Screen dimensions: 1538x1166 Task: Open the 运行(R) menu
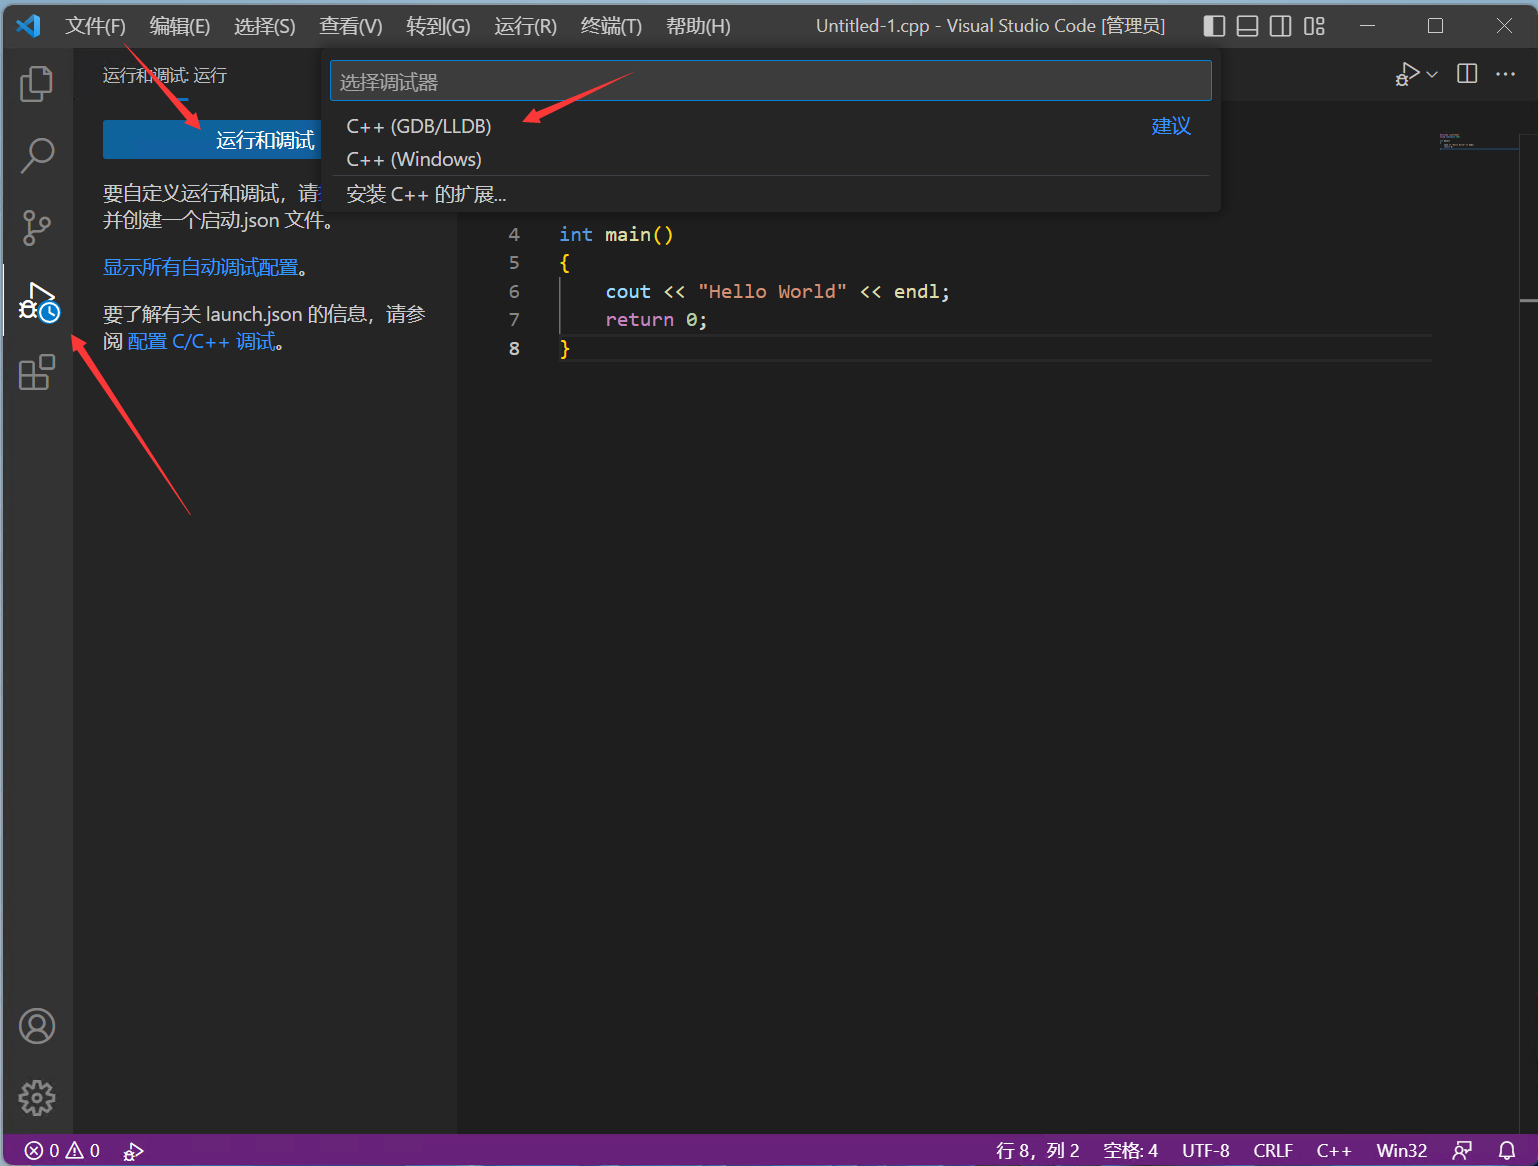(525, 26)
